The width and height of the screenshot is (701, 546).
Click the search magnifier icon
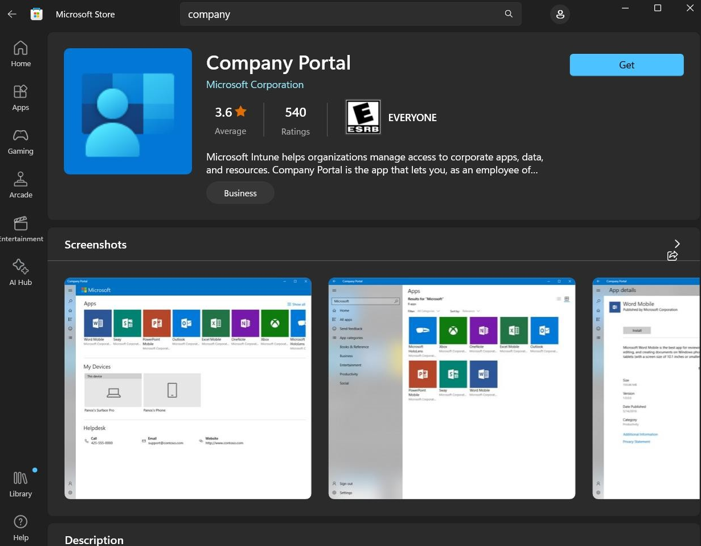pos(508,14)
